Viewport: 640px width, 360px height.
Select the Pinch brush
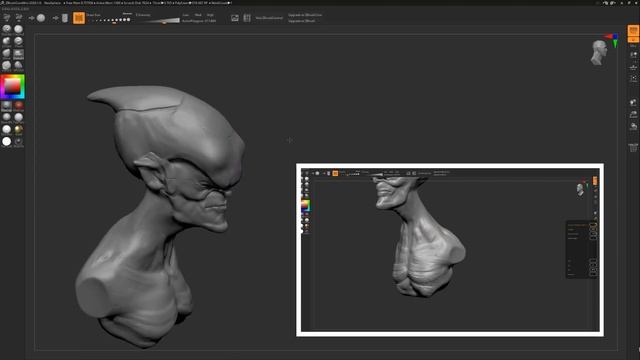18,42
